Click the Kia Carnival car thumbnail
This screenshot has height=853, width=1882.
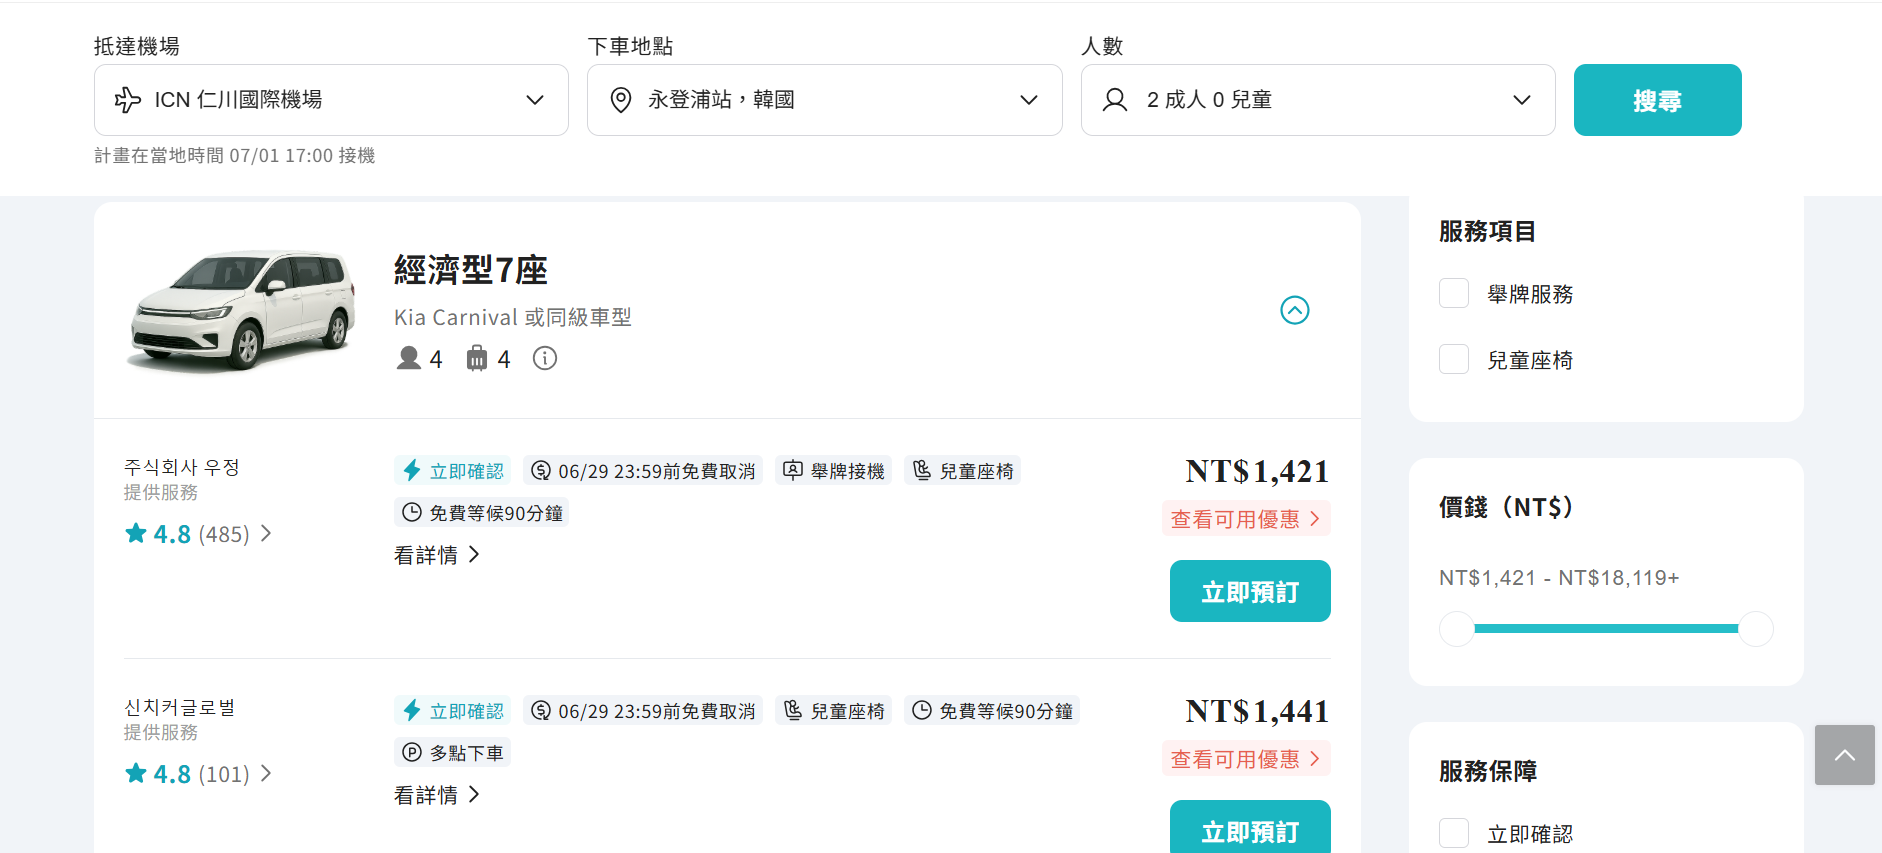[242, 310]
